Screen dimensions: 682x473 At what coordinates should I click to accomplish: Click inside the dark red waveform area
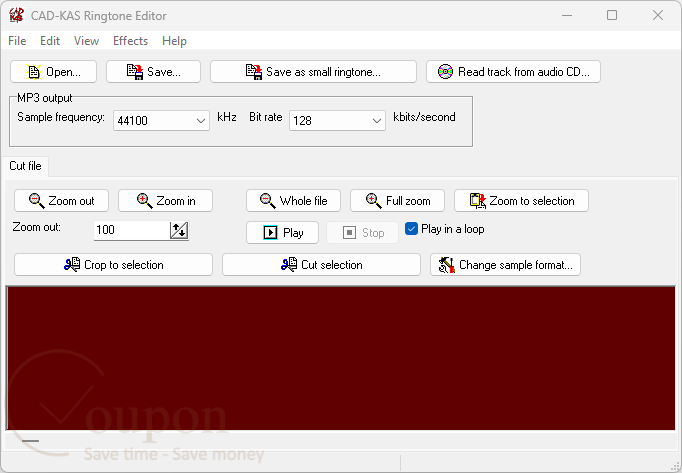pos(341,358)
